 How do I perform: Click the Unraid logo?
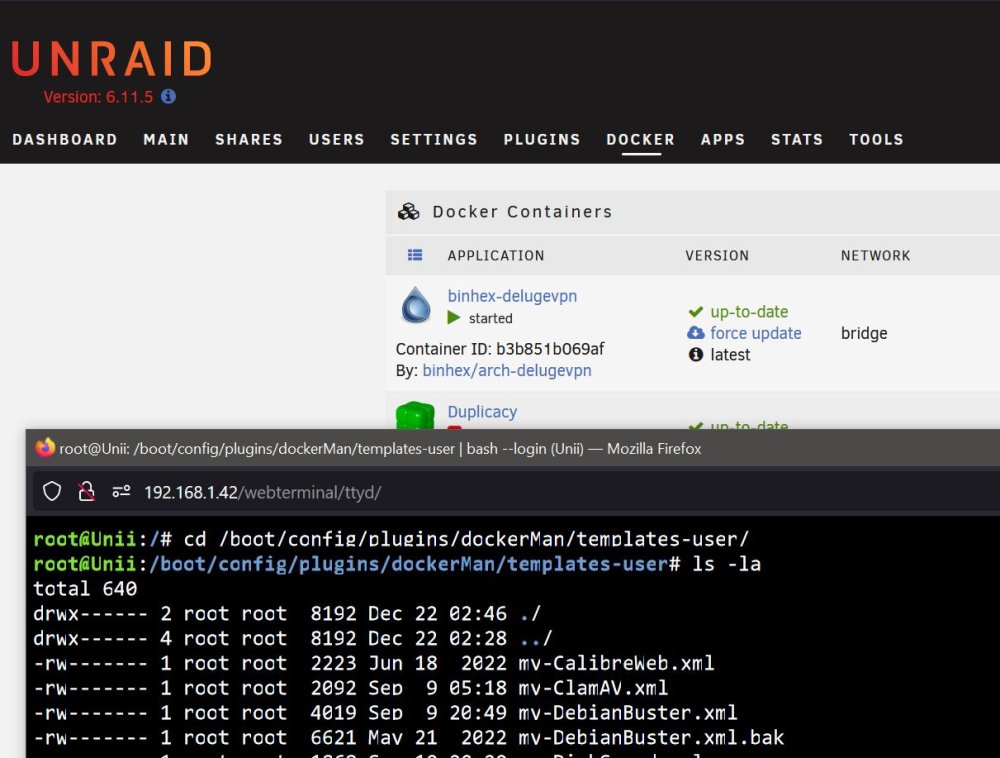112,59
